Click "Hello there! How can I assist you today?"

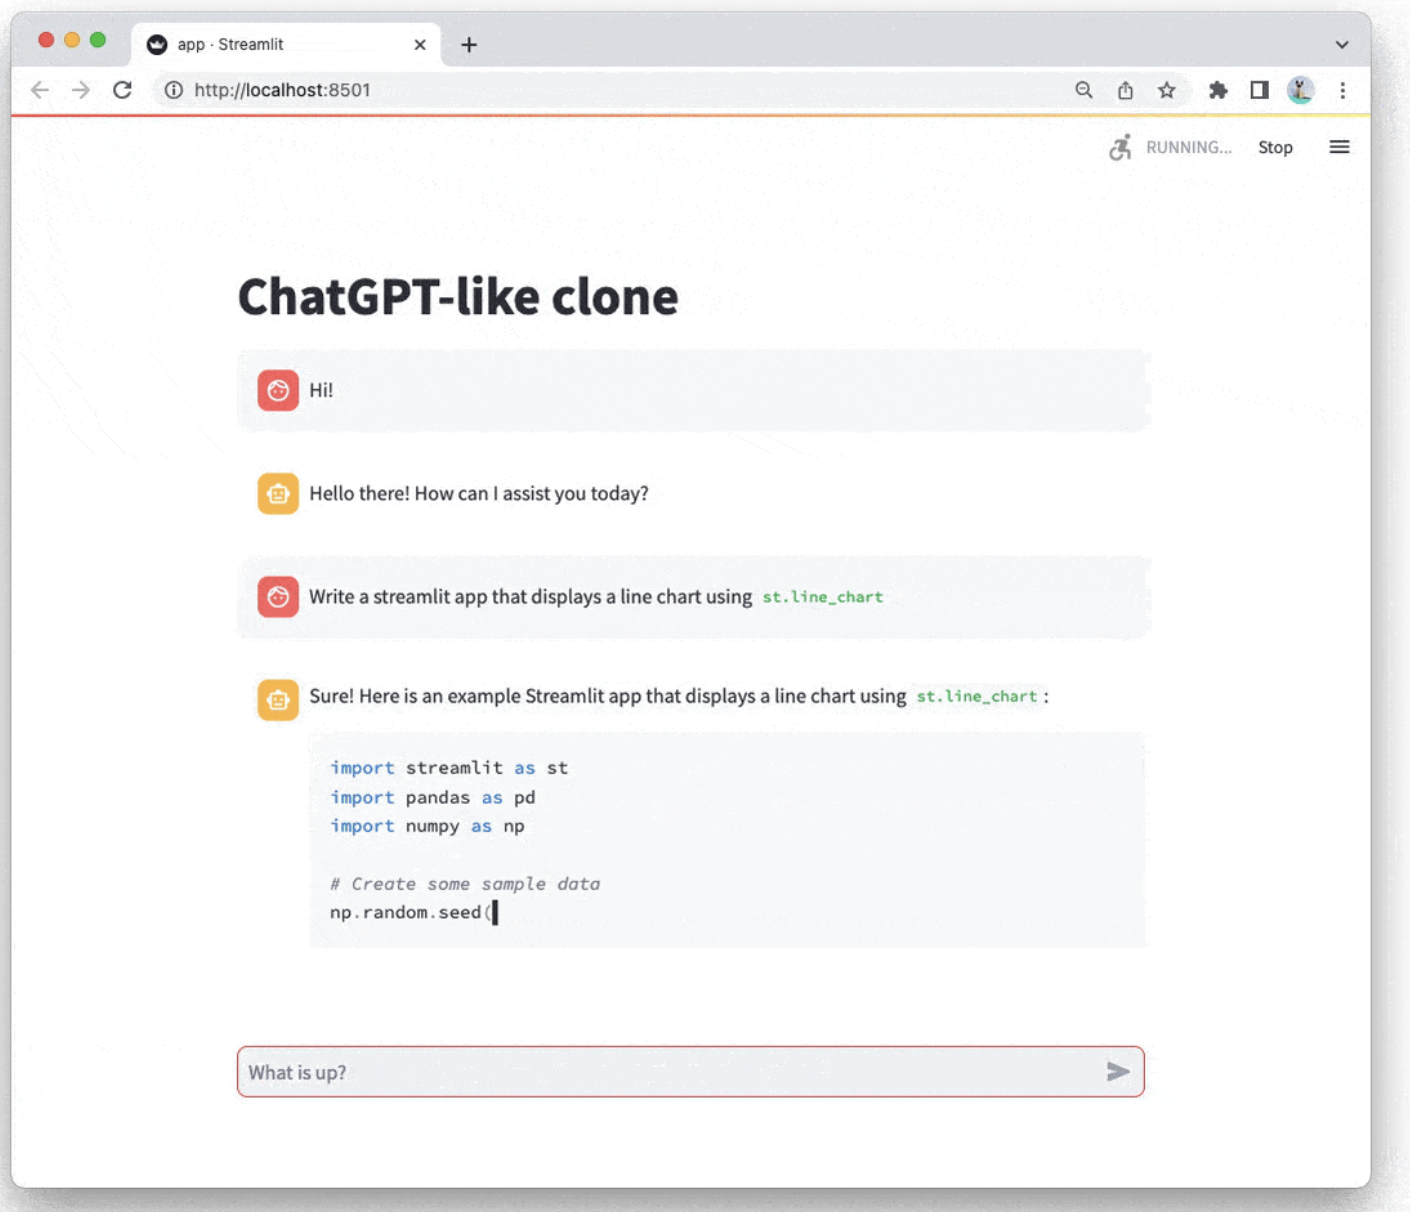point(479,494)
